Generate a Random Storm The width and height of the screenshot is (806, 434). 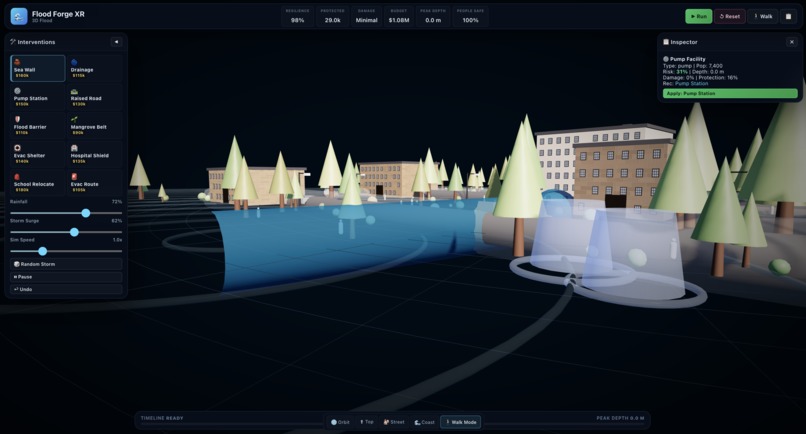(66, 264)
